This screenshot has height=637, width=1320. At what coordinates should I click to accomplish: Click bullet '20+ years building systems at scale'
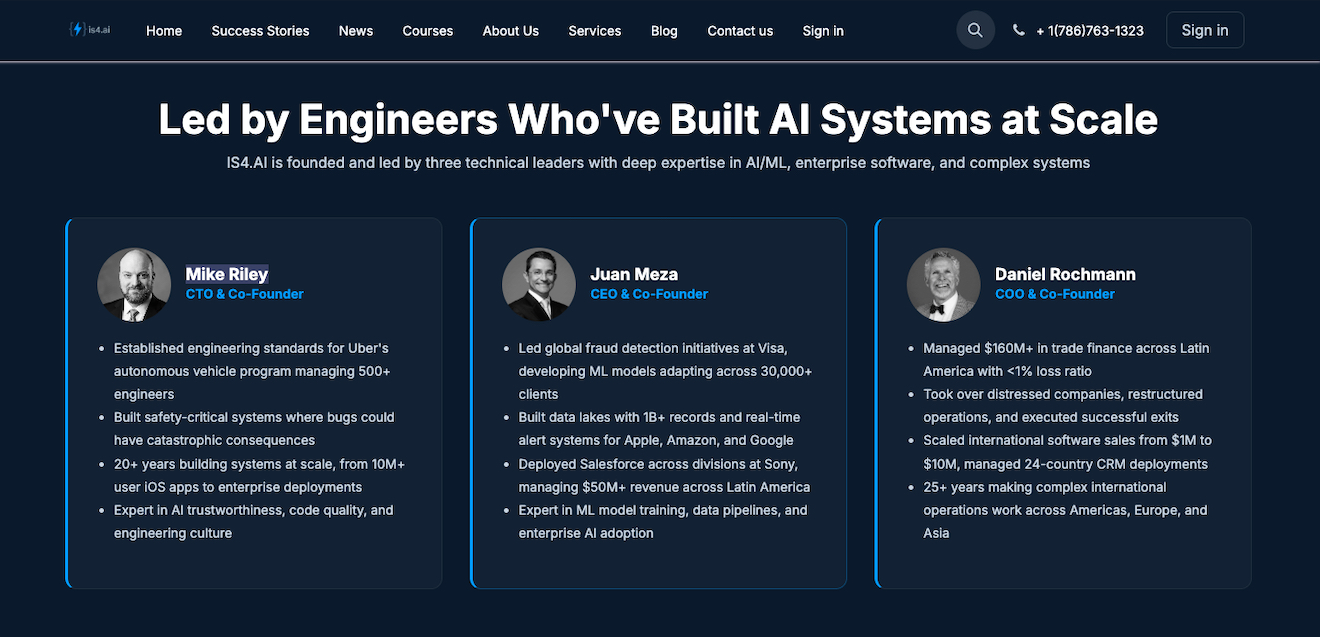click(x=259, y=476)
